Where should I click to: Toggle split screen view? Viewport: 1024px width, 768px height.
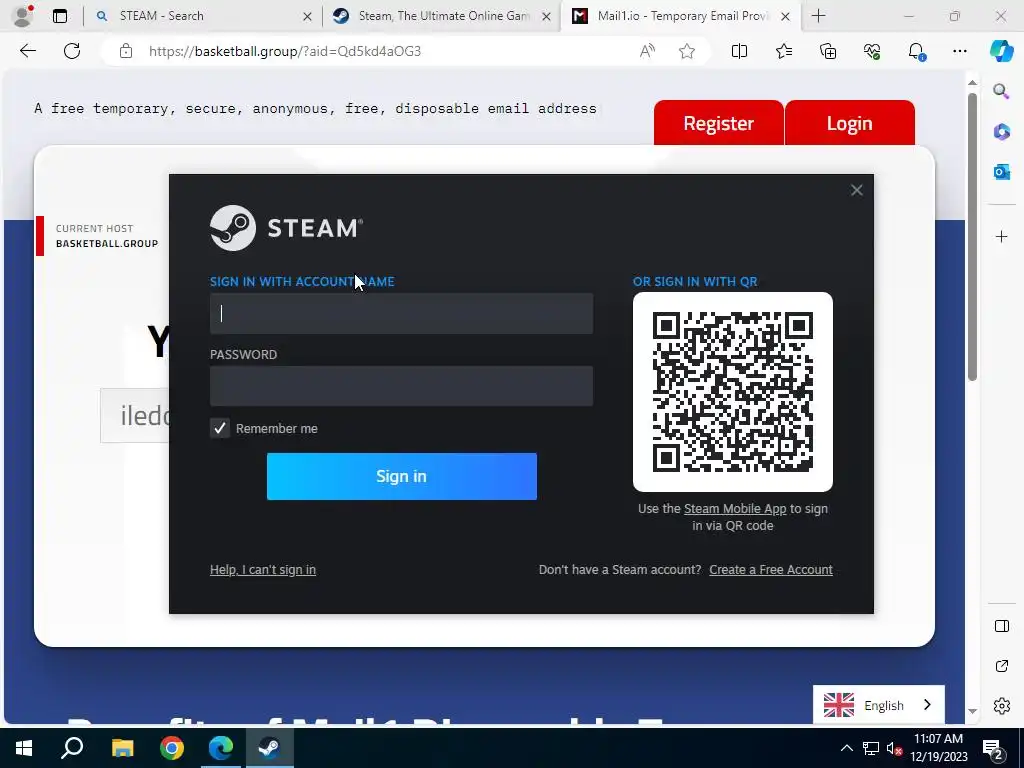click(739, 51)
